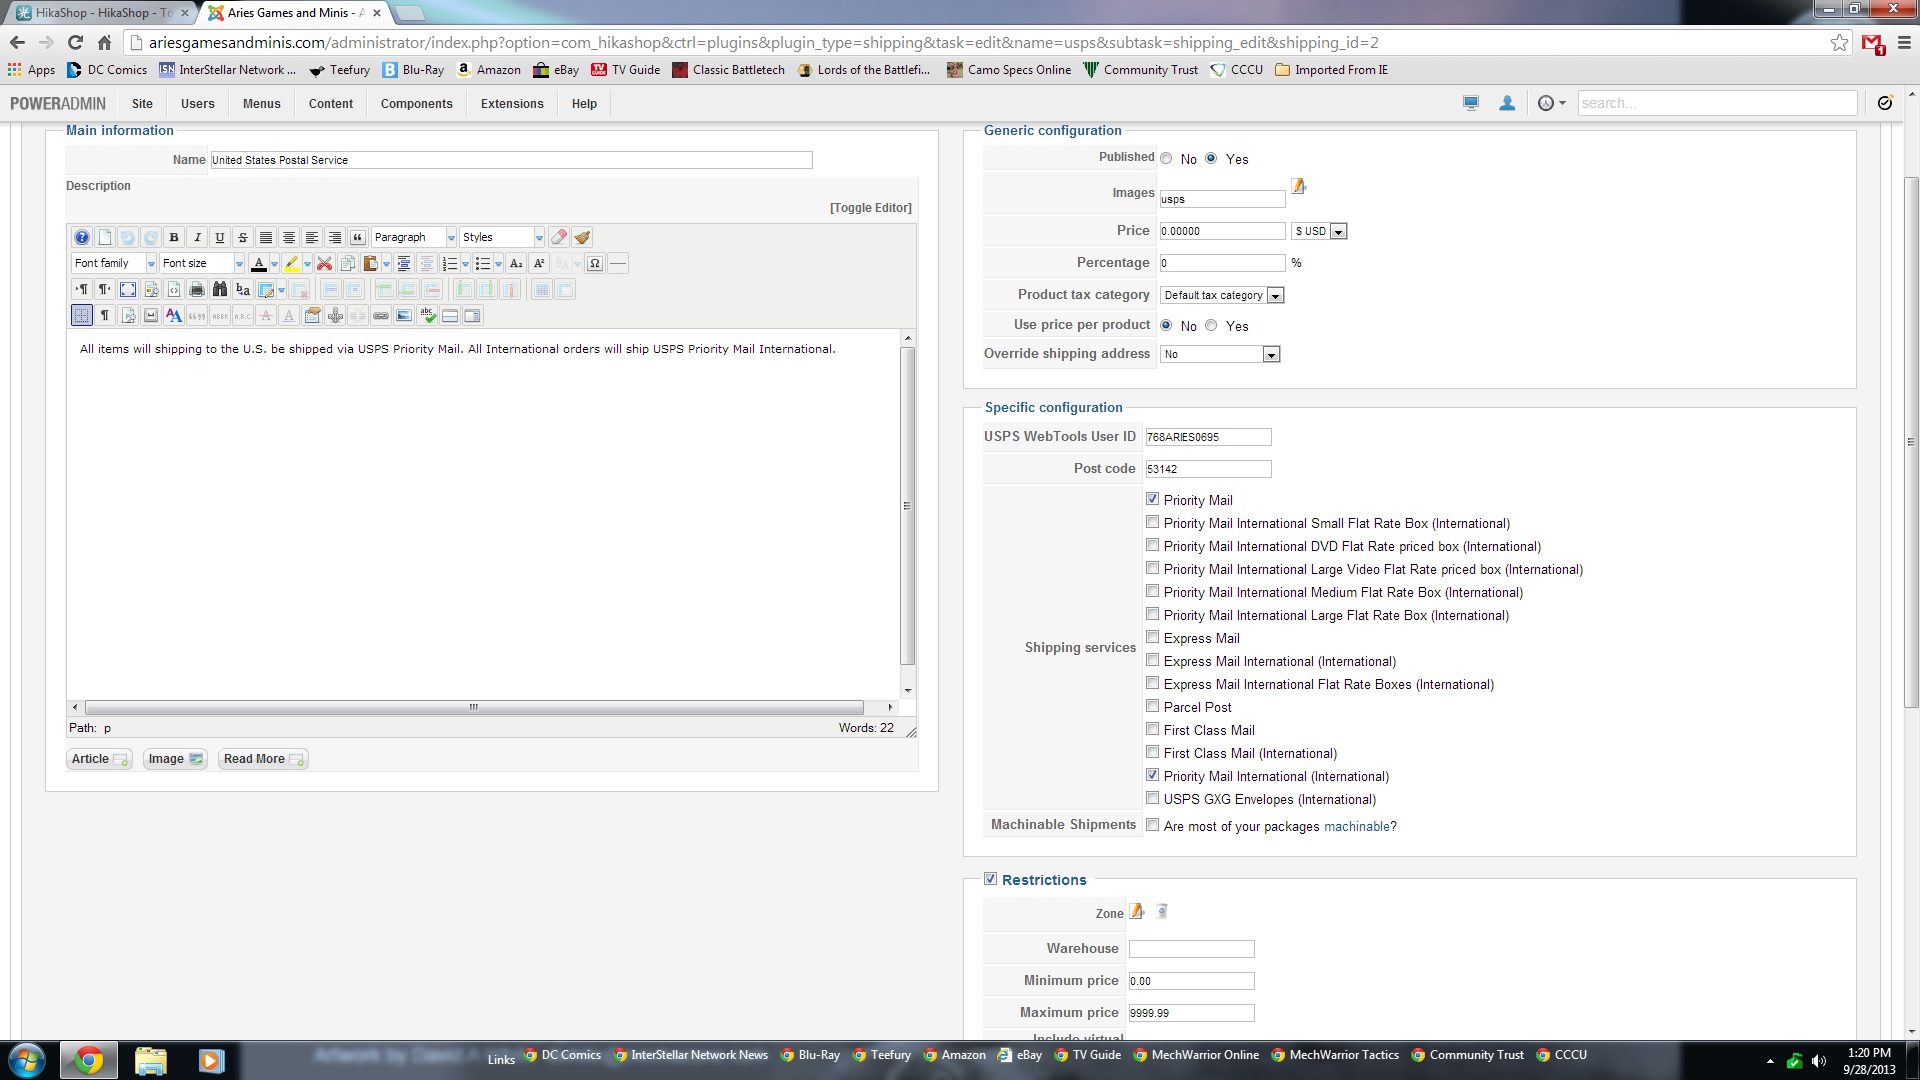Click the Toggle Editor link
This screenshot has width=1920, height=1080.
(x=870, y=208)
